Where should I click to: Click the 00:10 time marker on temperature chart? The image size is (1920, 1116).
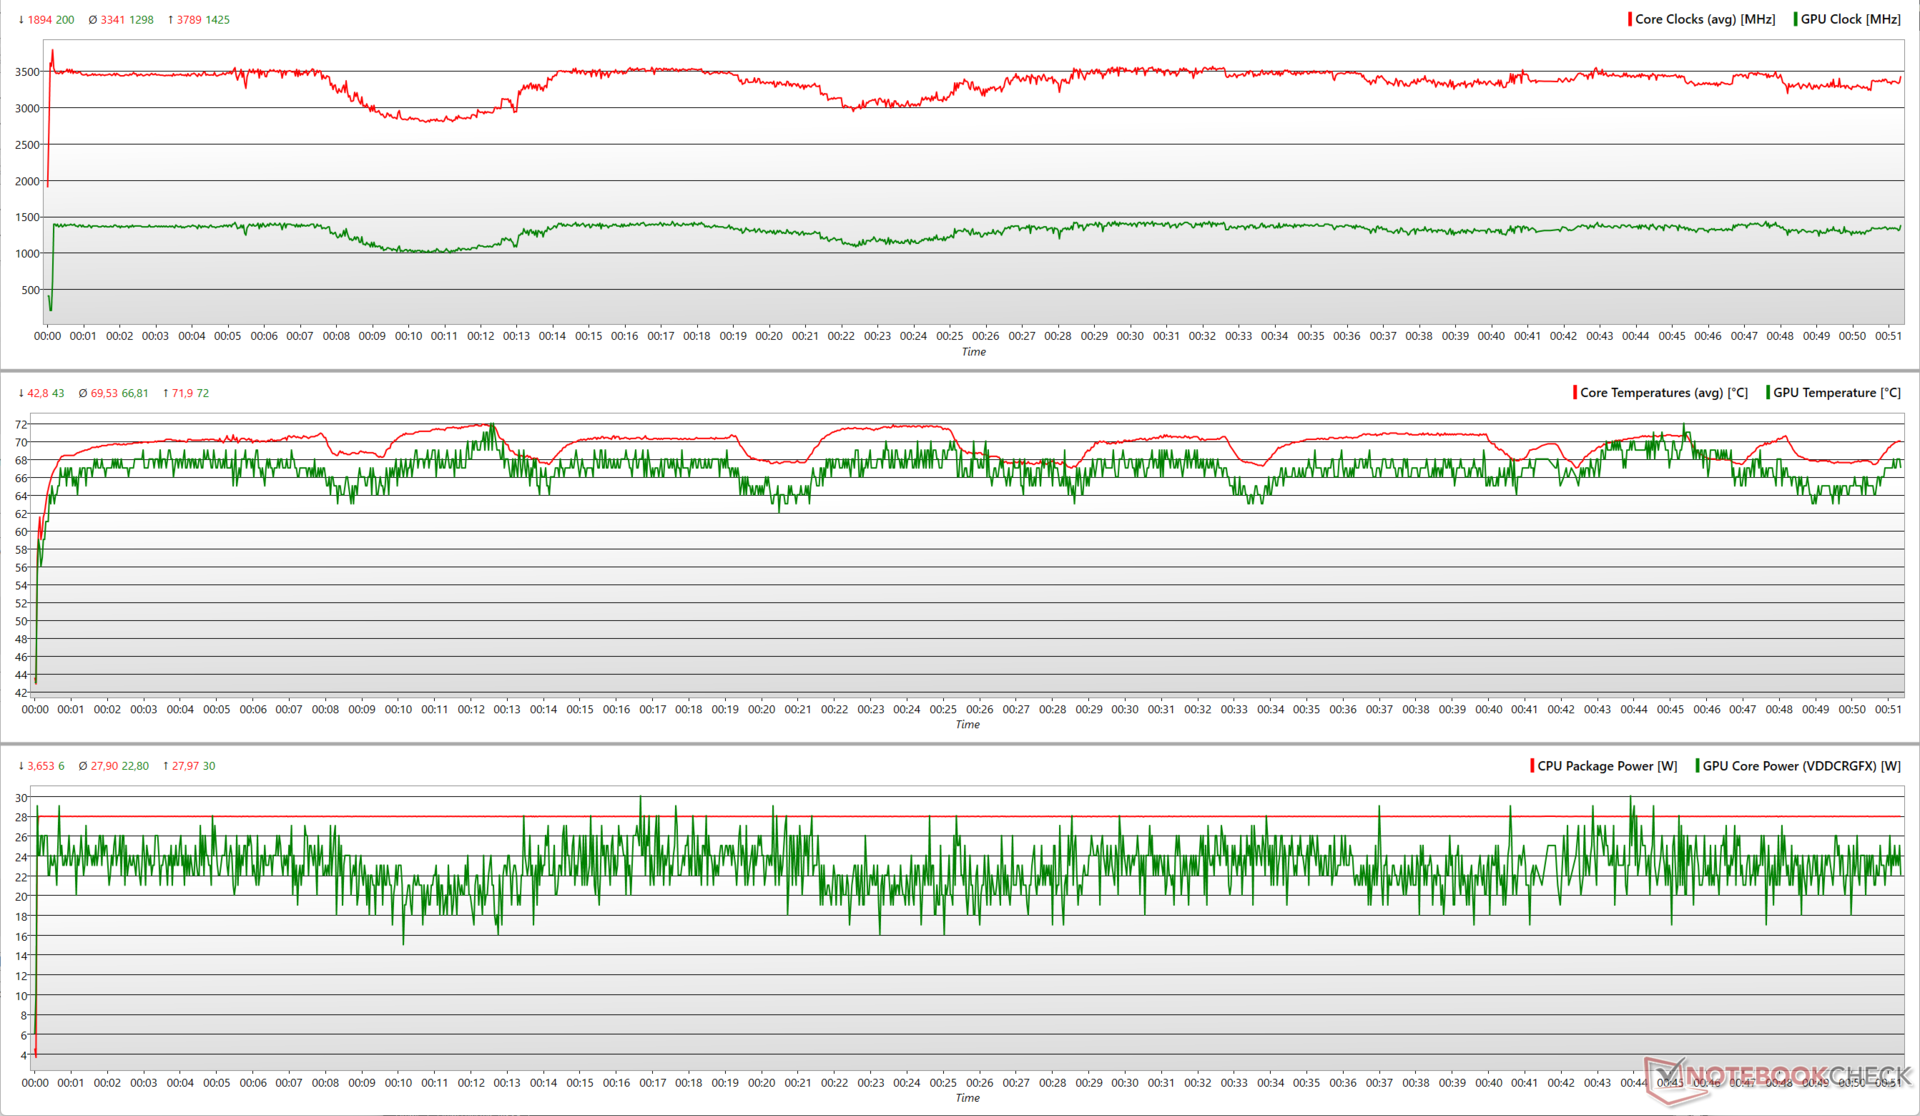[x=398, y=709]
